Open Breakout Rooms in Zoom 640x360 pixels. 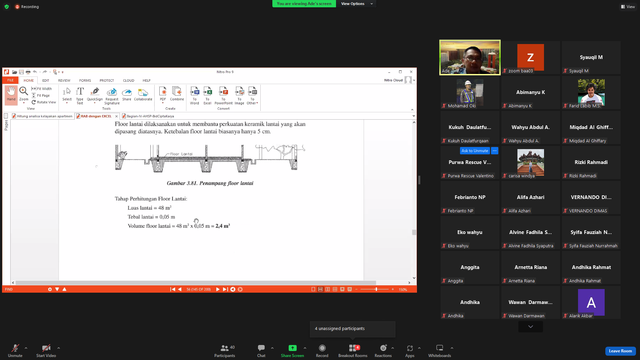click(353, 350)
